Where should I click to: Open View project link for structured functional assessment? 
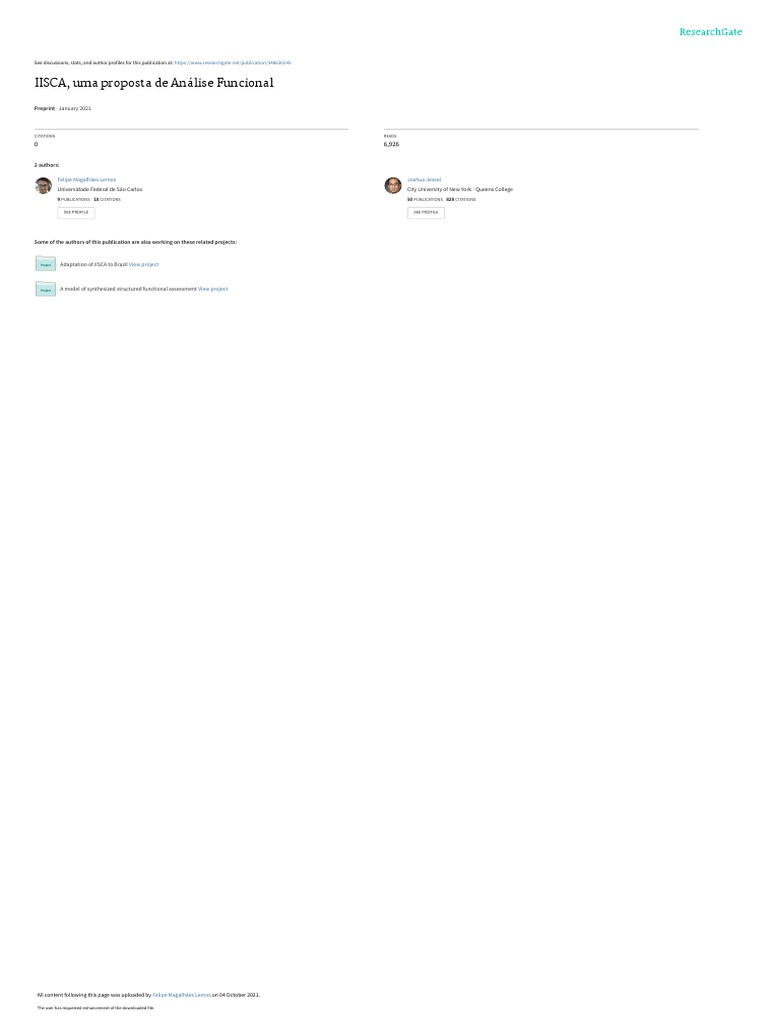pyautogui.click(x=213, y=289)
